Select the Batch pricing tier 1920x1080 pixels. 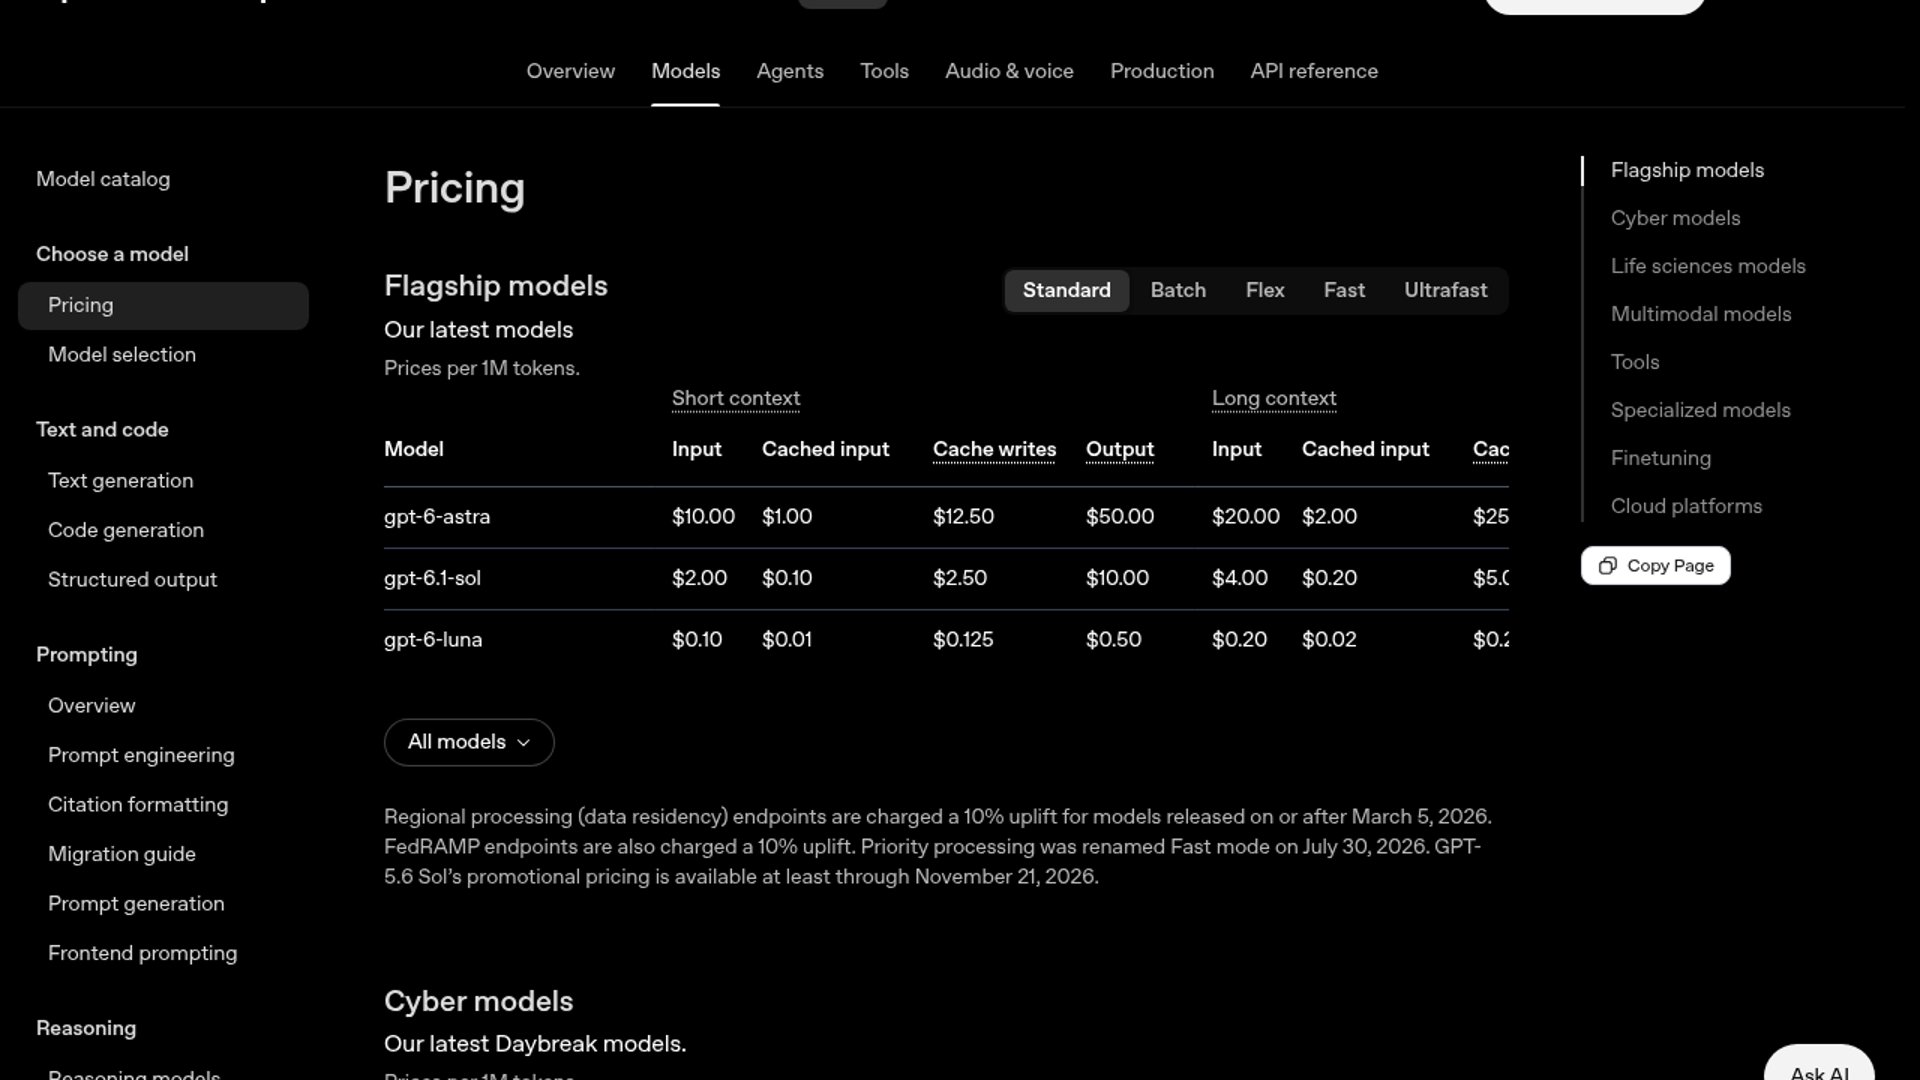[x=1178, y=291]
